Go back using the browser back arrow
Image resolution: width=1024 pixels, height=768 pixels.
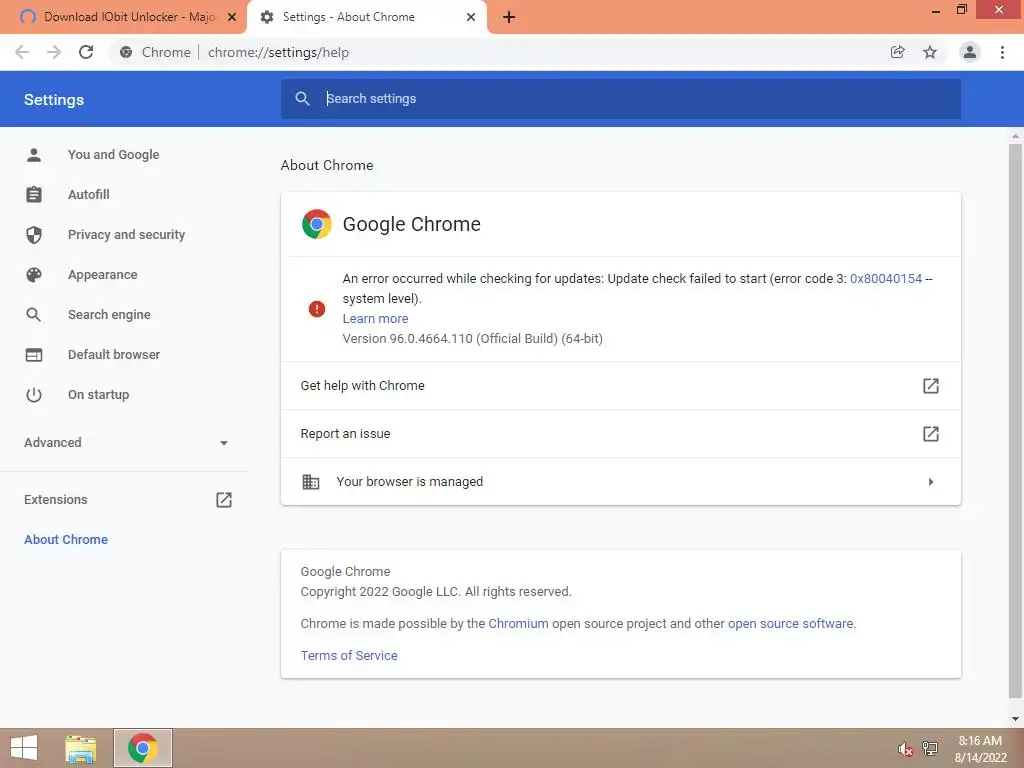coord(22,52)
